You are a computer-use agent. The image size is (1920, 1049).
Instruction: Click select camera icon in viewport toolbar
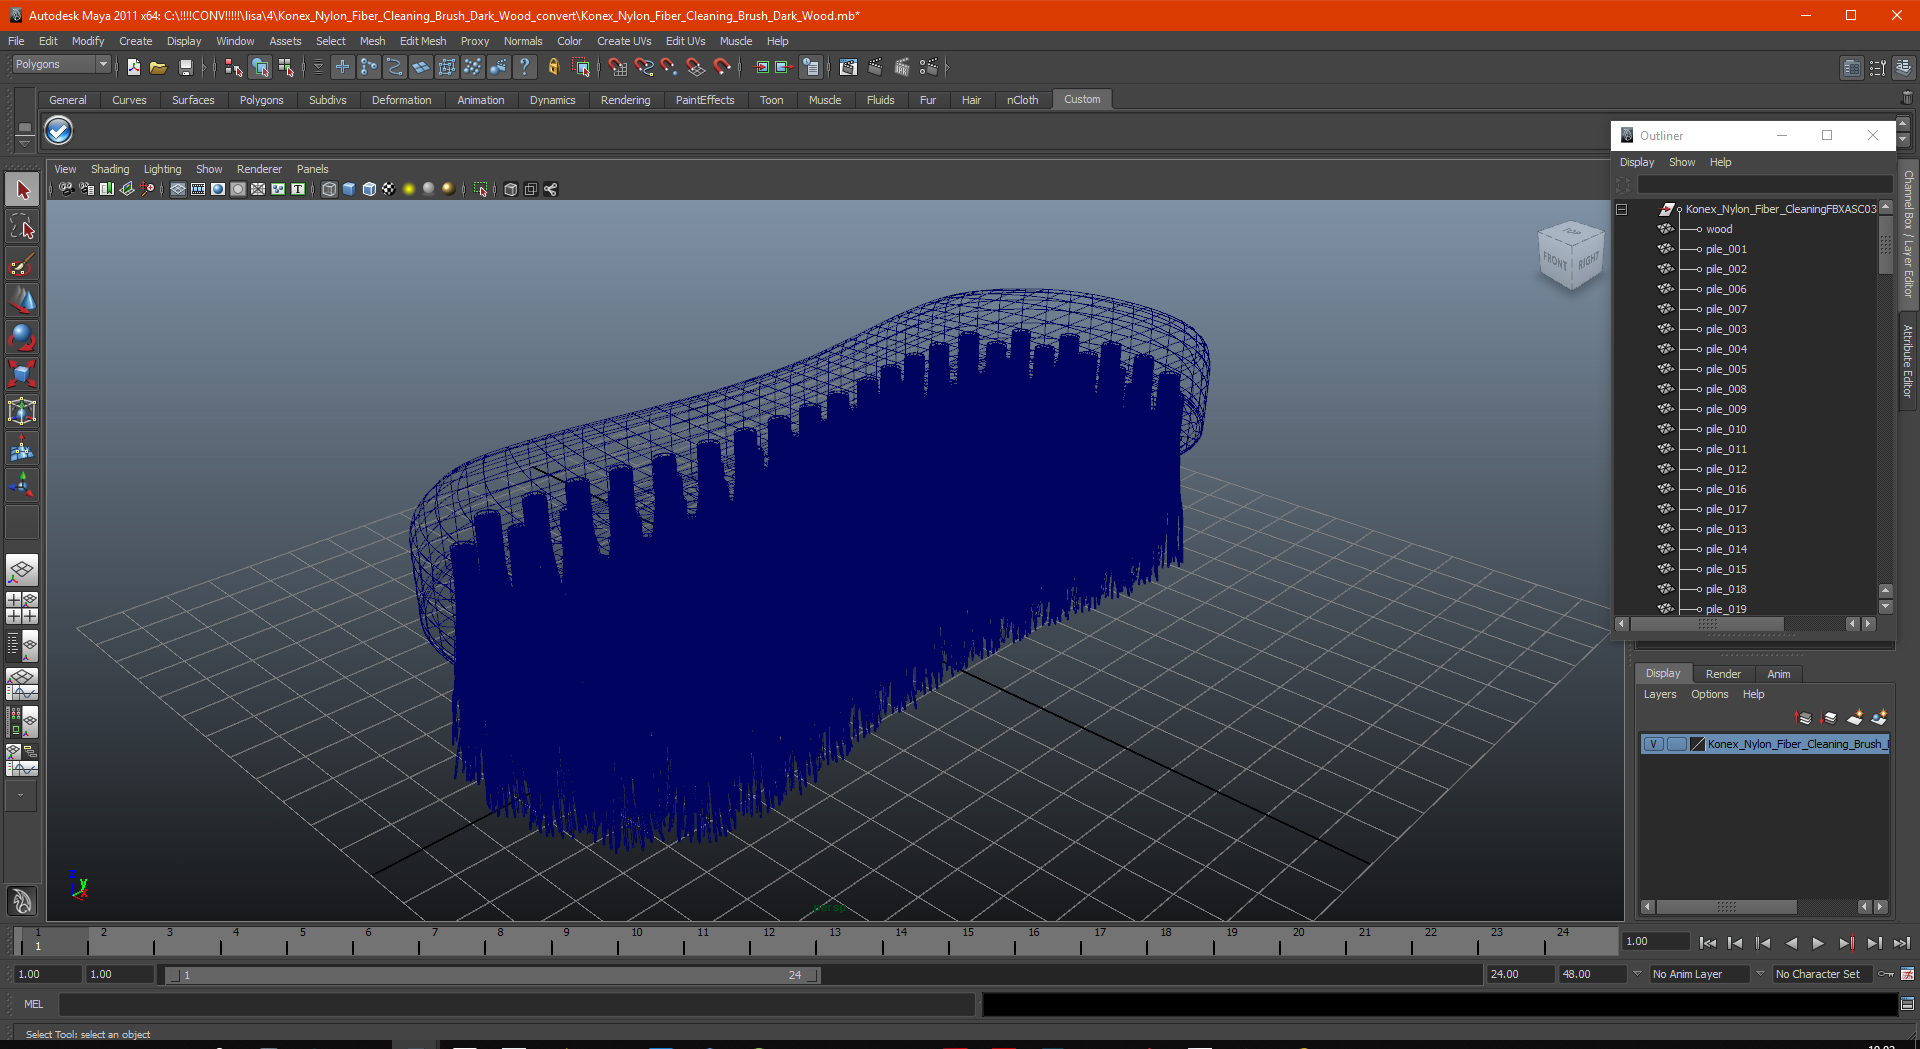point(66,189)
